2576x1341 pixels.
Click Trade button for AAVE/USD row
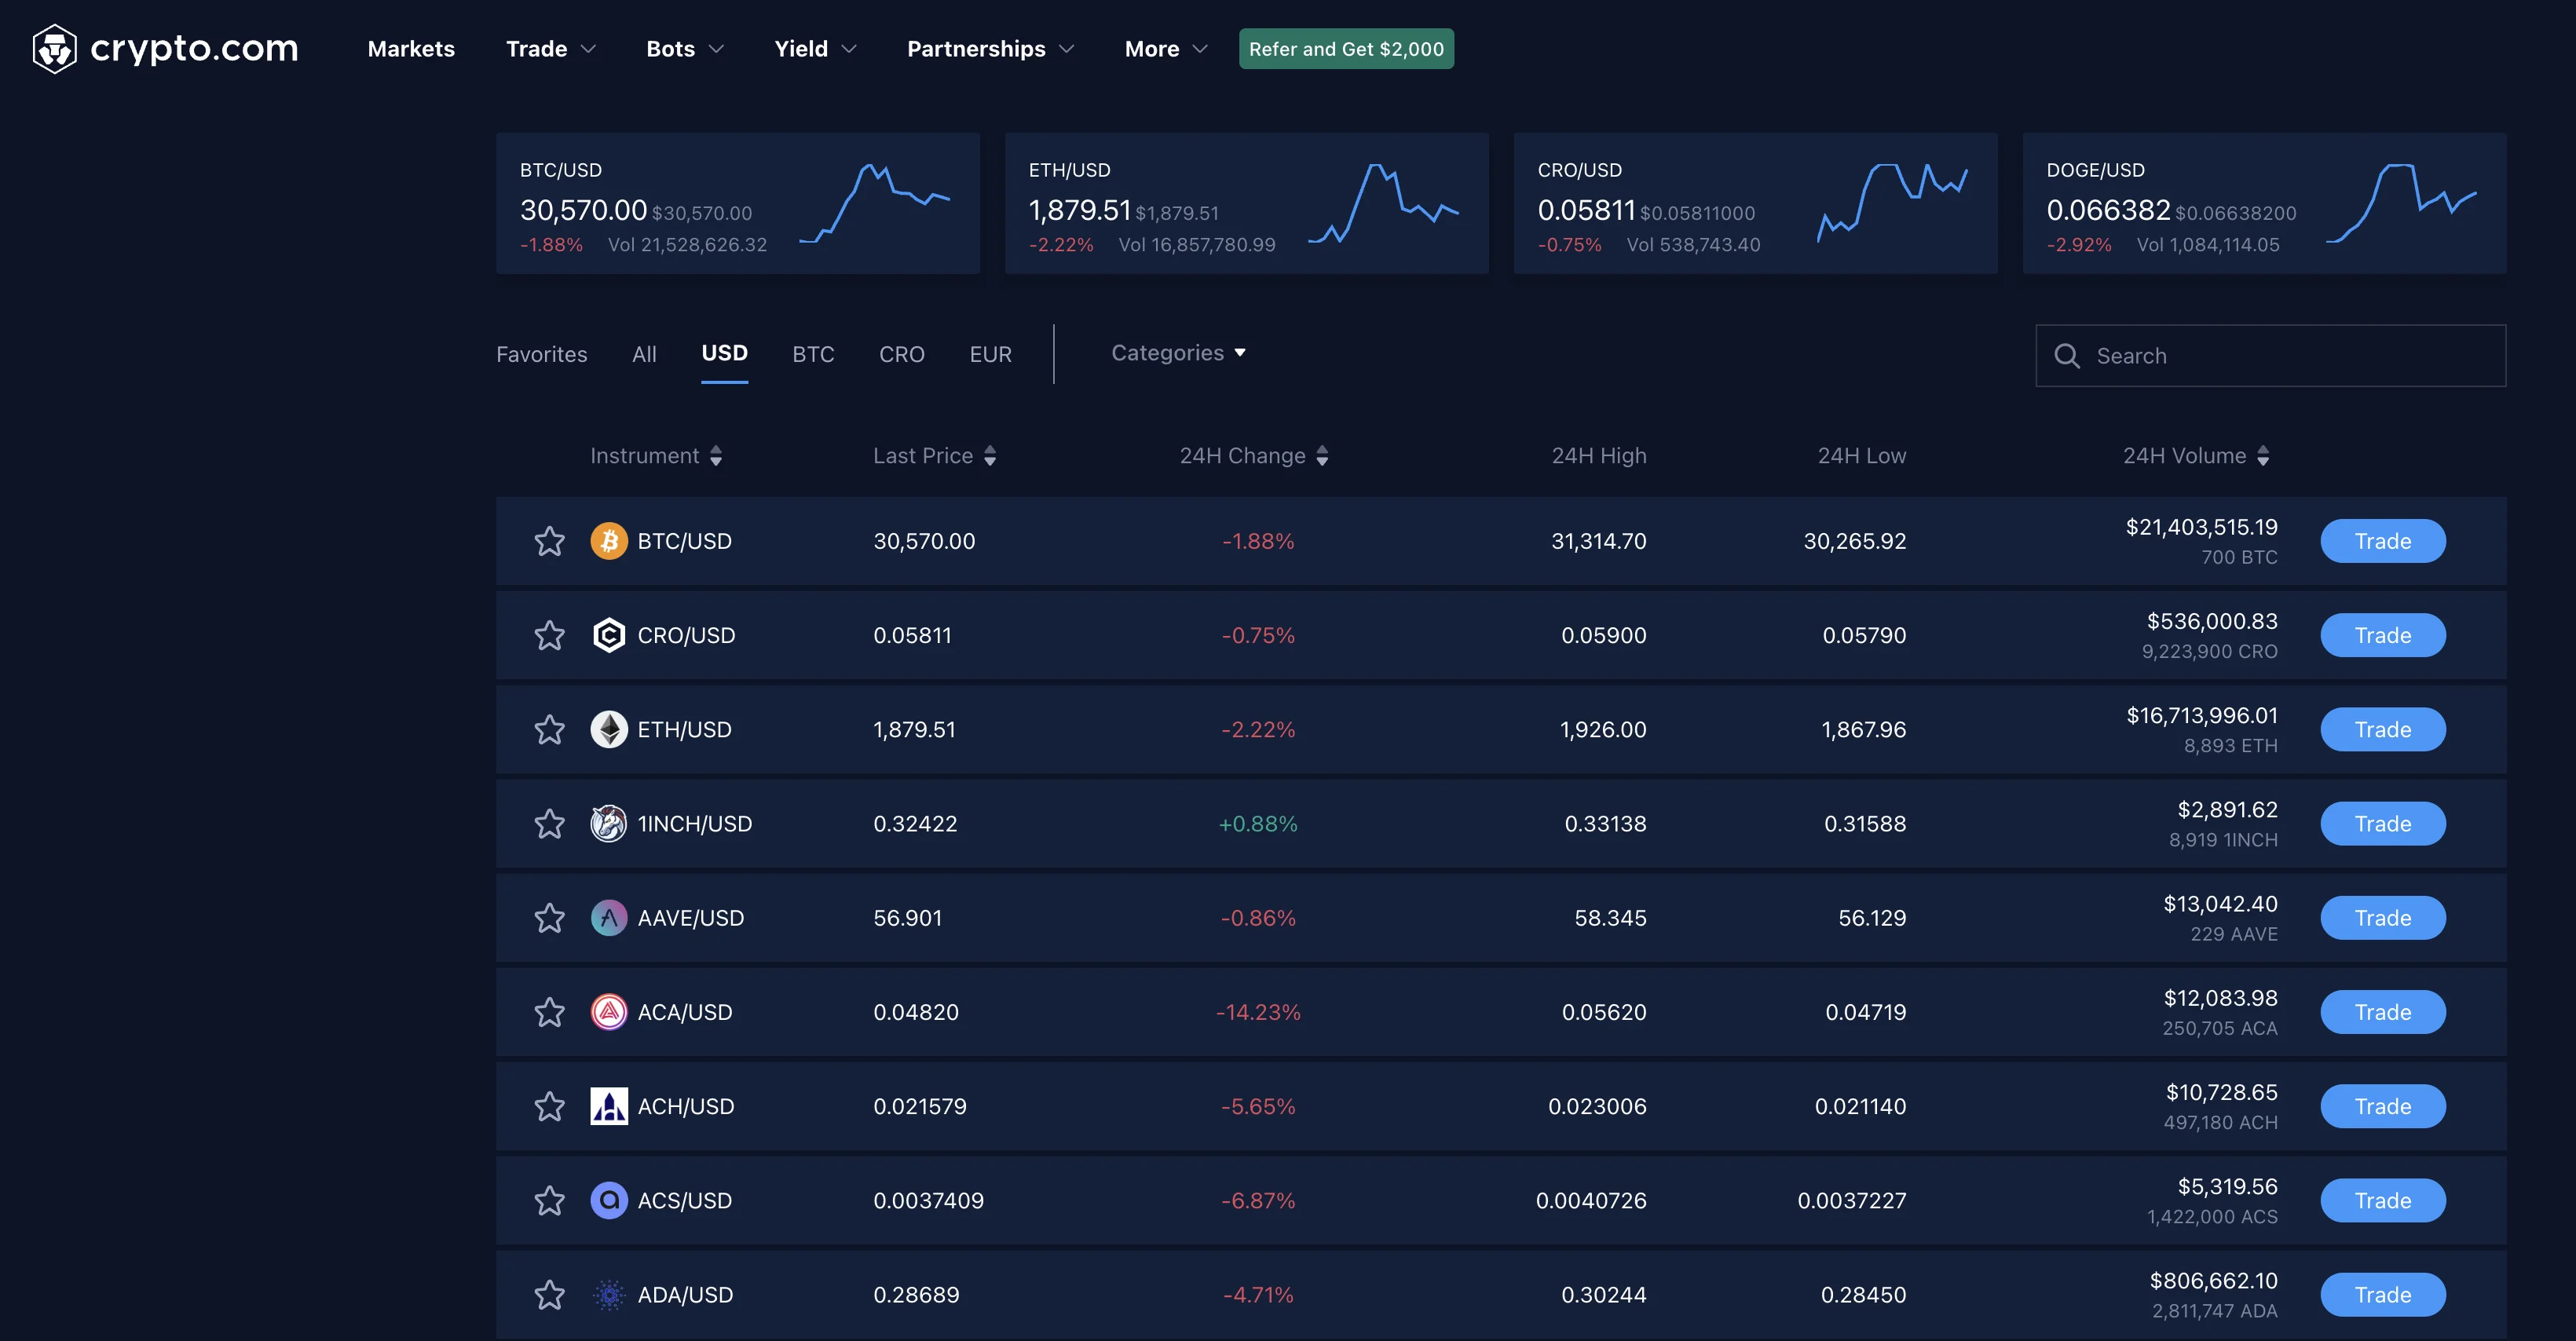2383,918
